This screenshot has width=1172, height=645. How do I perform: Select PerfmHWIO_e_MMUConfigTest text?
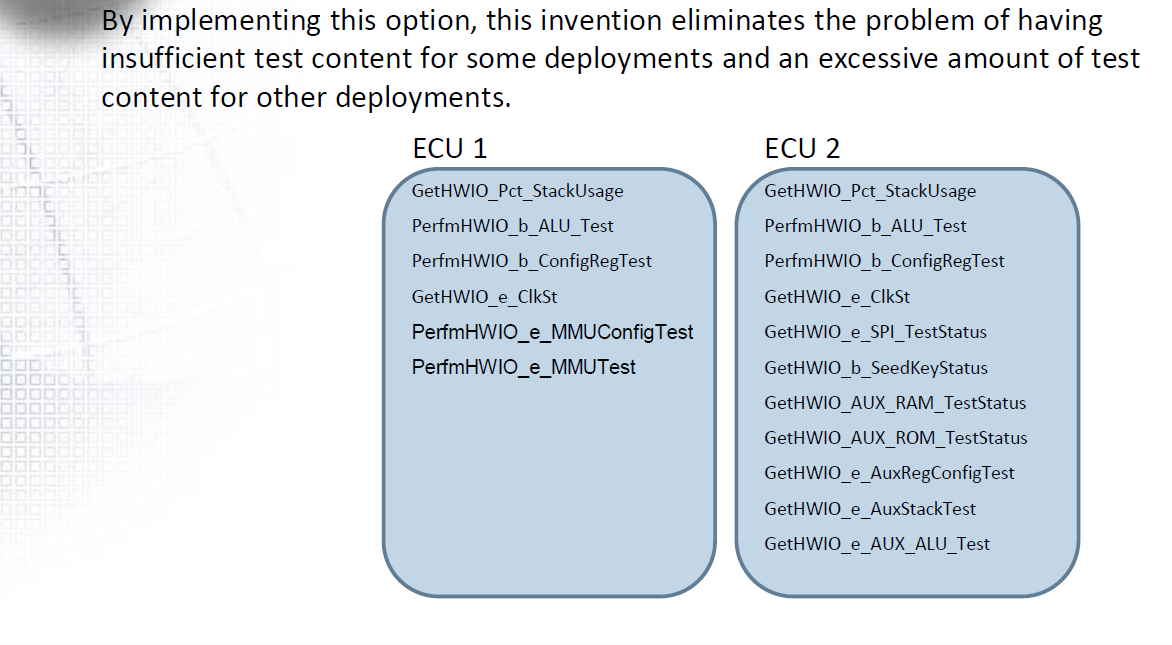(x=552, y=332)
